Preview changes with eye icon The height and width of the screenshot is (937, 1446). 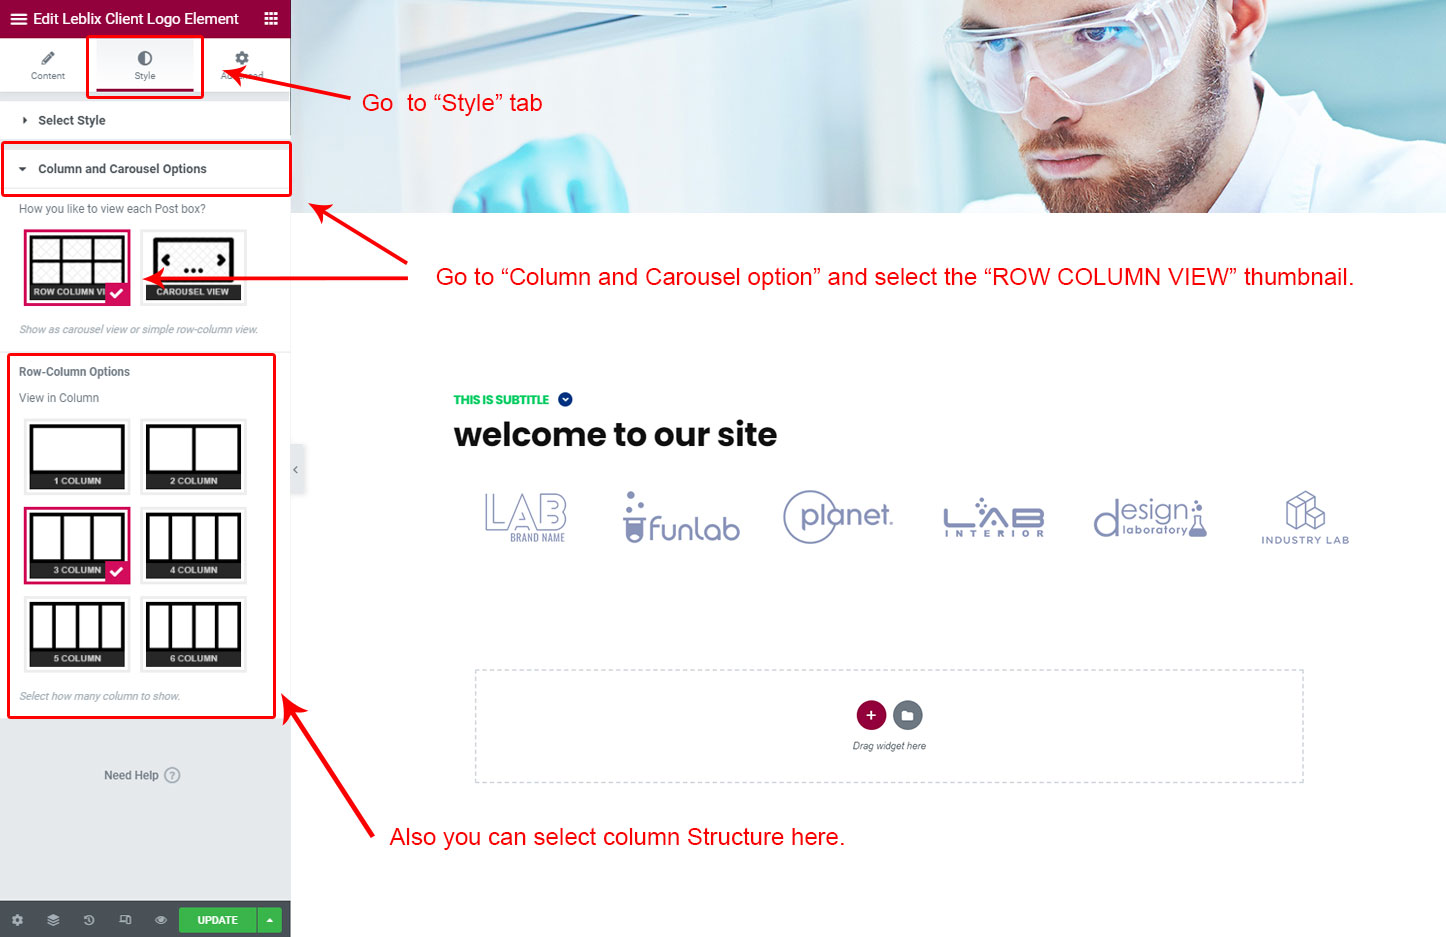coord(161,920)
